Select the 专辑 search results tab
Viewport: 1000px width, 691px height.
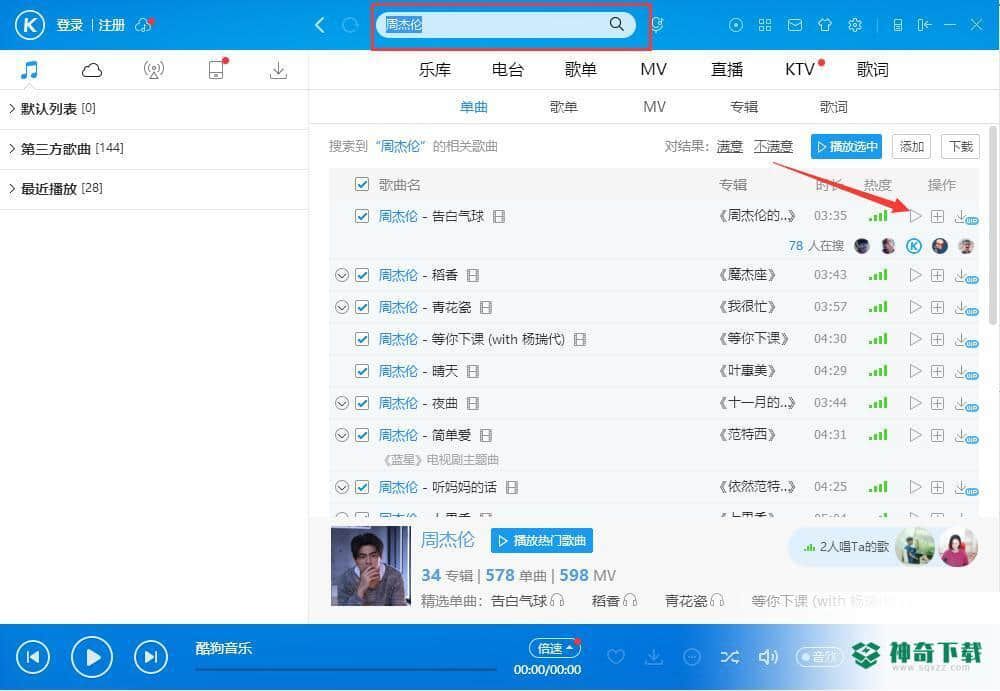(x=744, y=107)
